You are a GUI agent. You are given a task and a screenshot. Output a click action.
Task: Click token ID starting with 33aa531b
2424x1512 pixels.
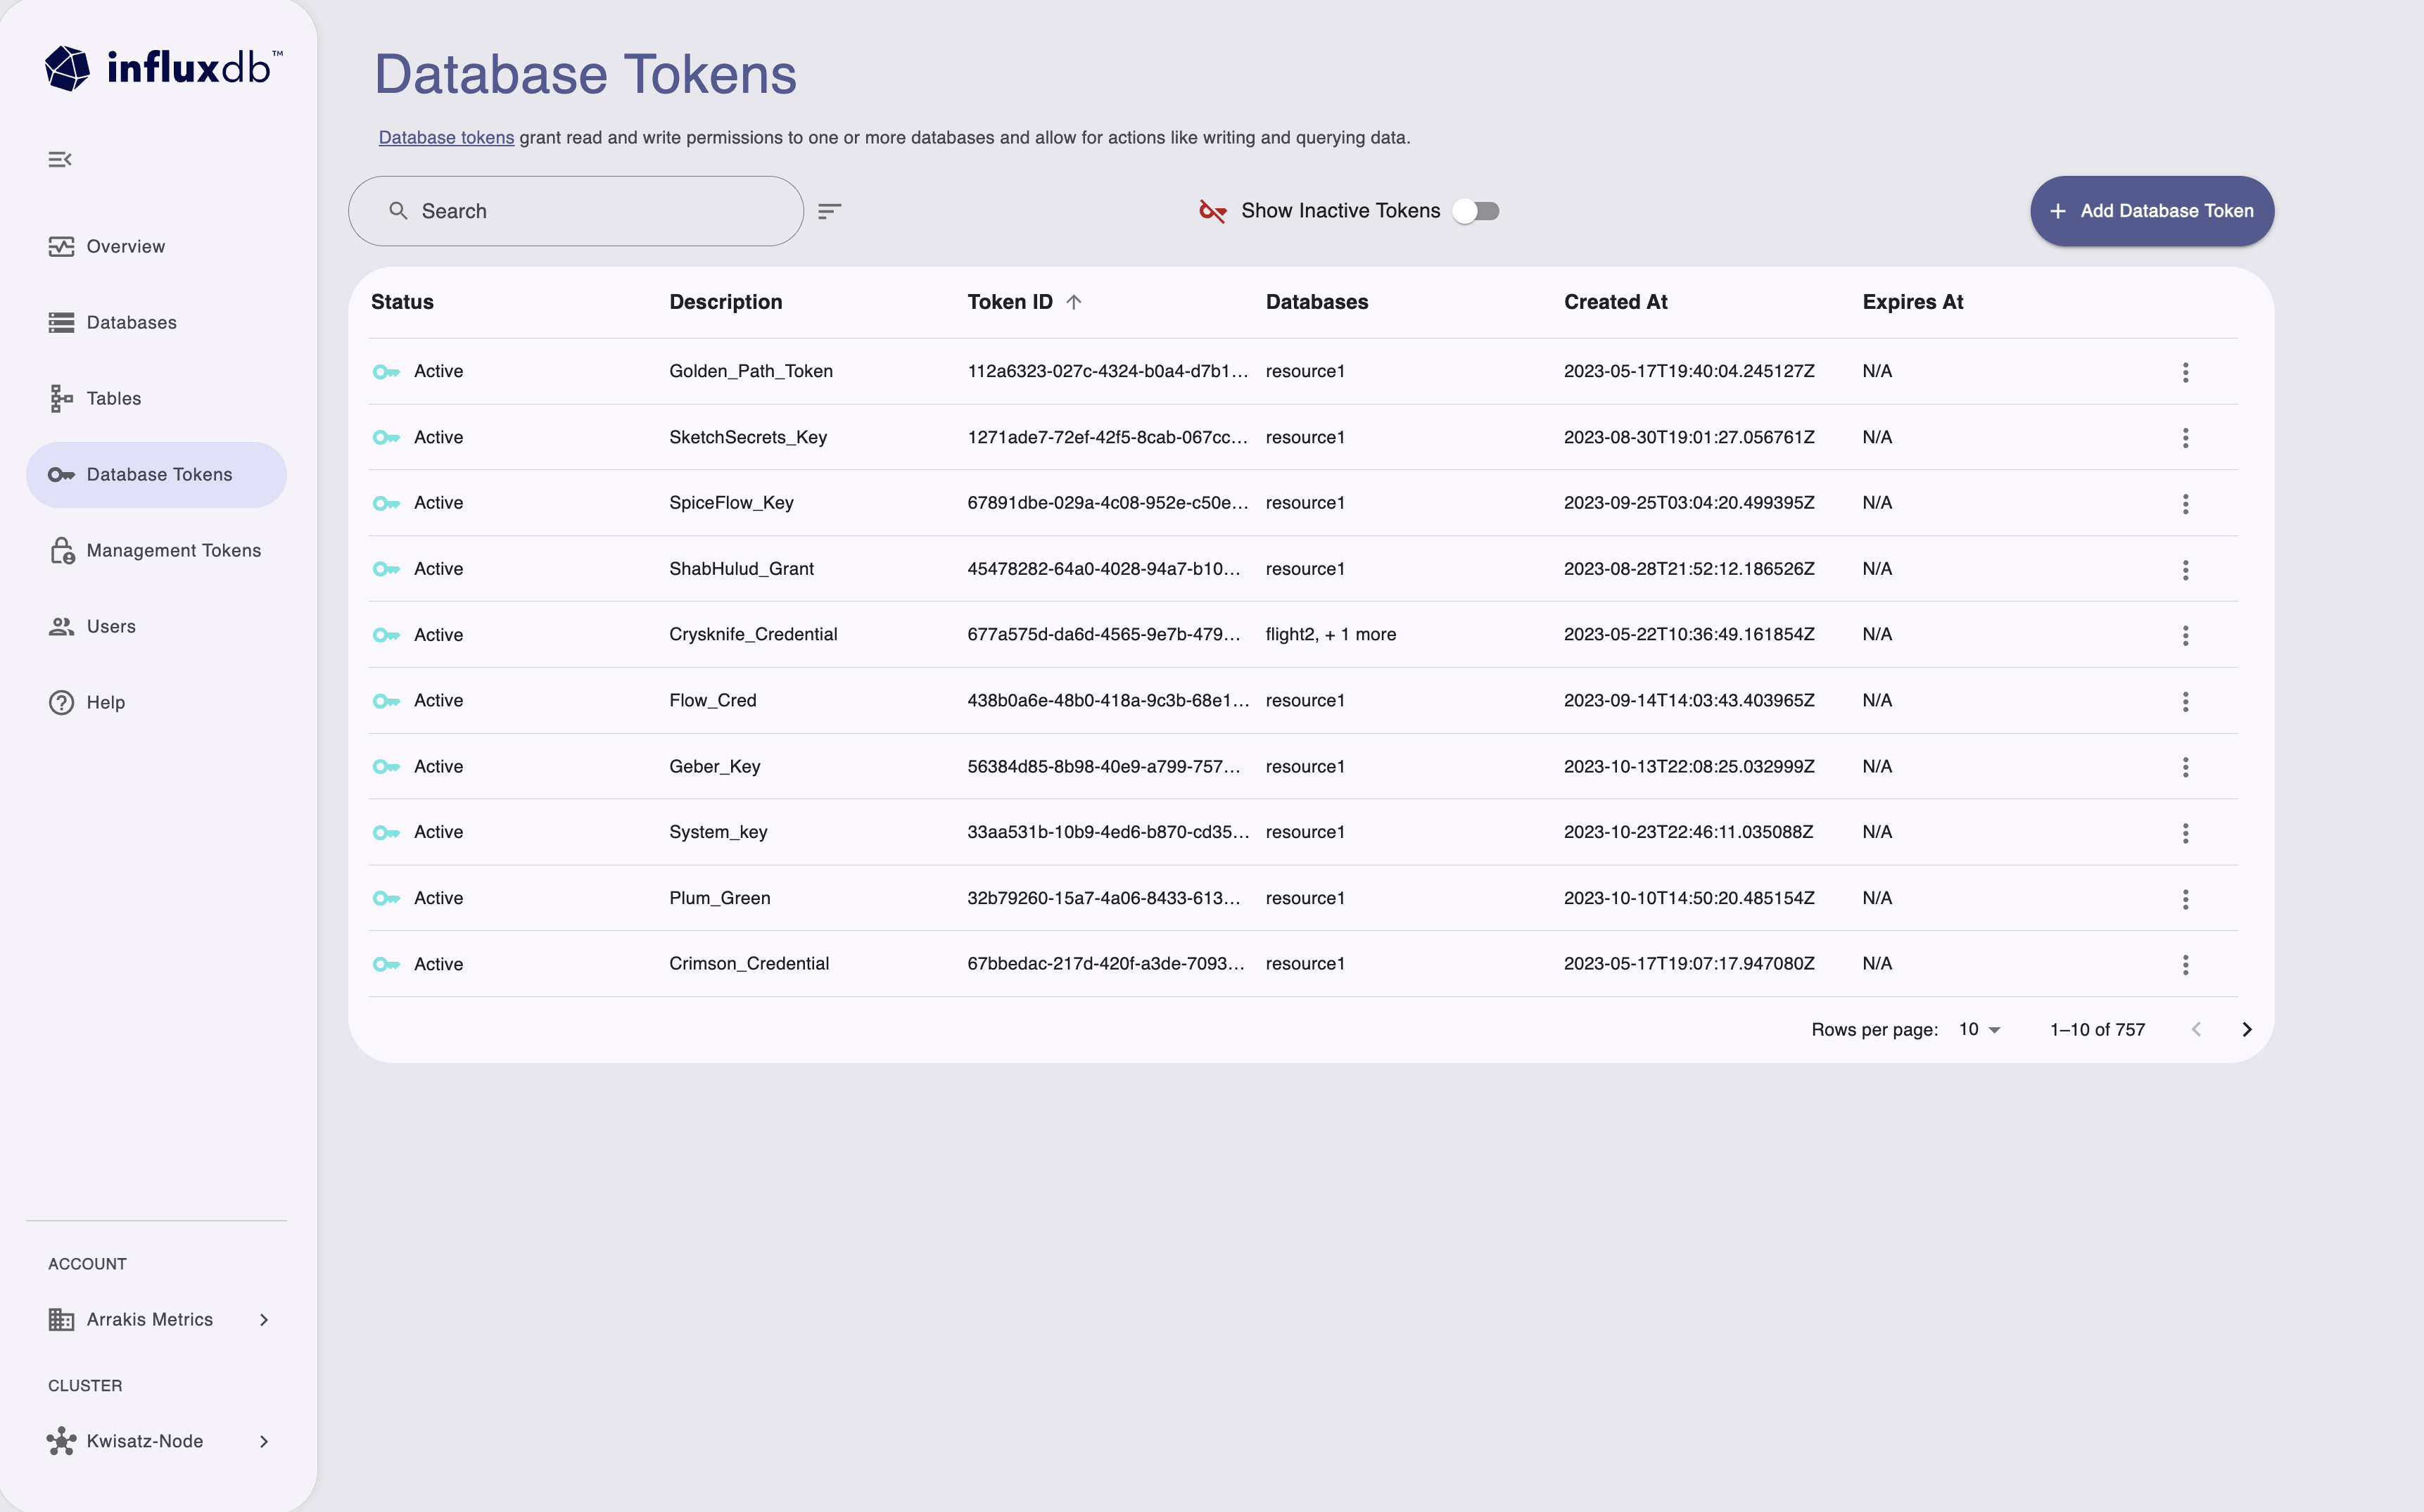1108,832
